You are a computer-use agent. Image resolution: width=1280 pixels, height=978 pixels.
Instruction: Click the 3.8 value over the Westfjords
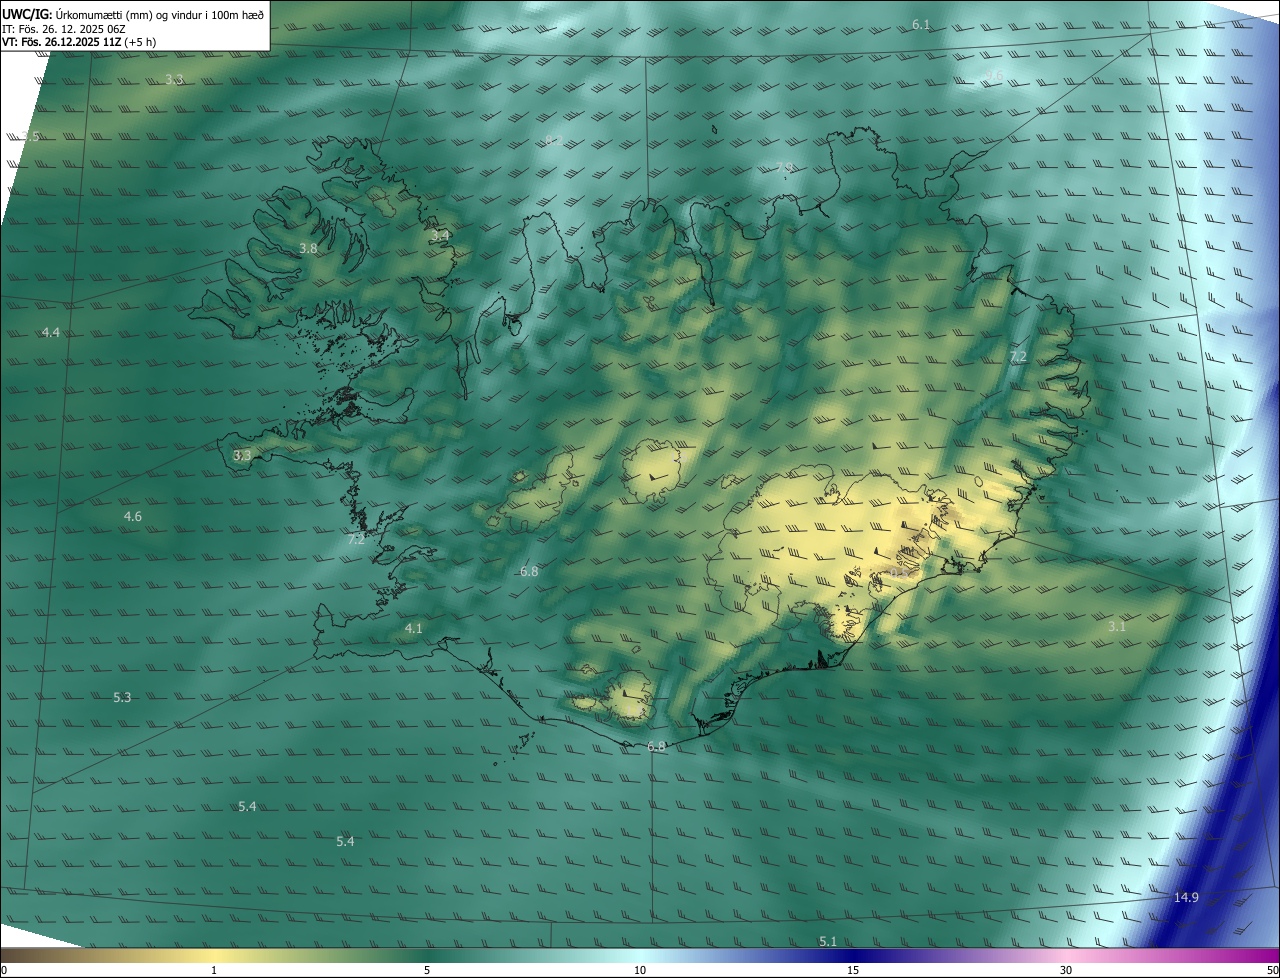(308, 248)
